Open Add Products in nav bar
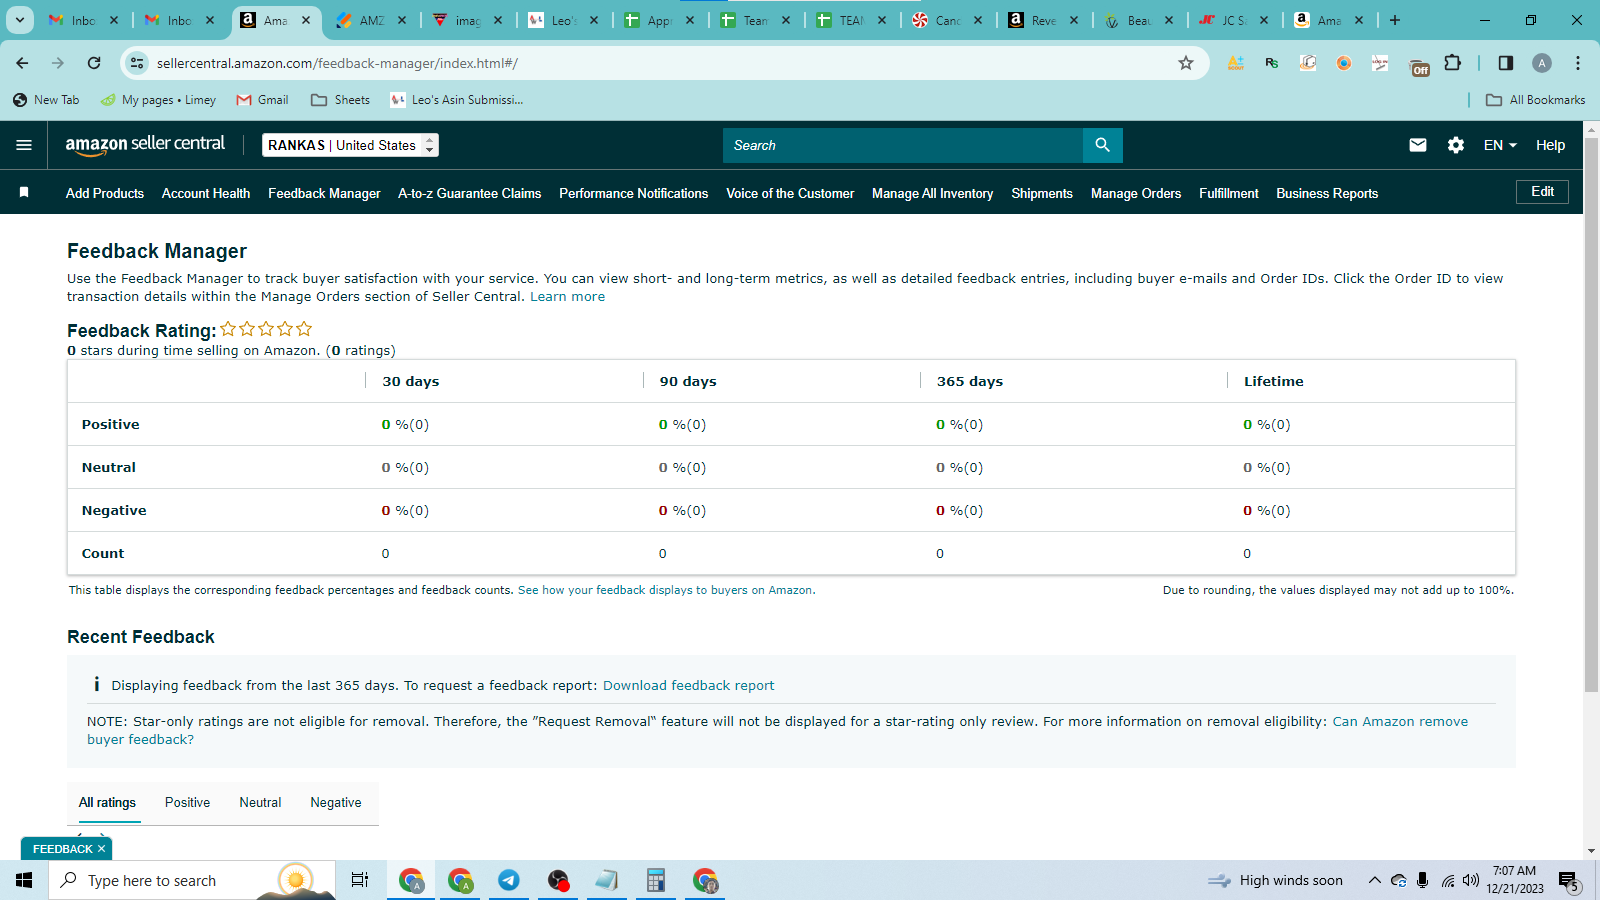The height and width of the screenshot is (900, 1600). click(x=105, y=193)
